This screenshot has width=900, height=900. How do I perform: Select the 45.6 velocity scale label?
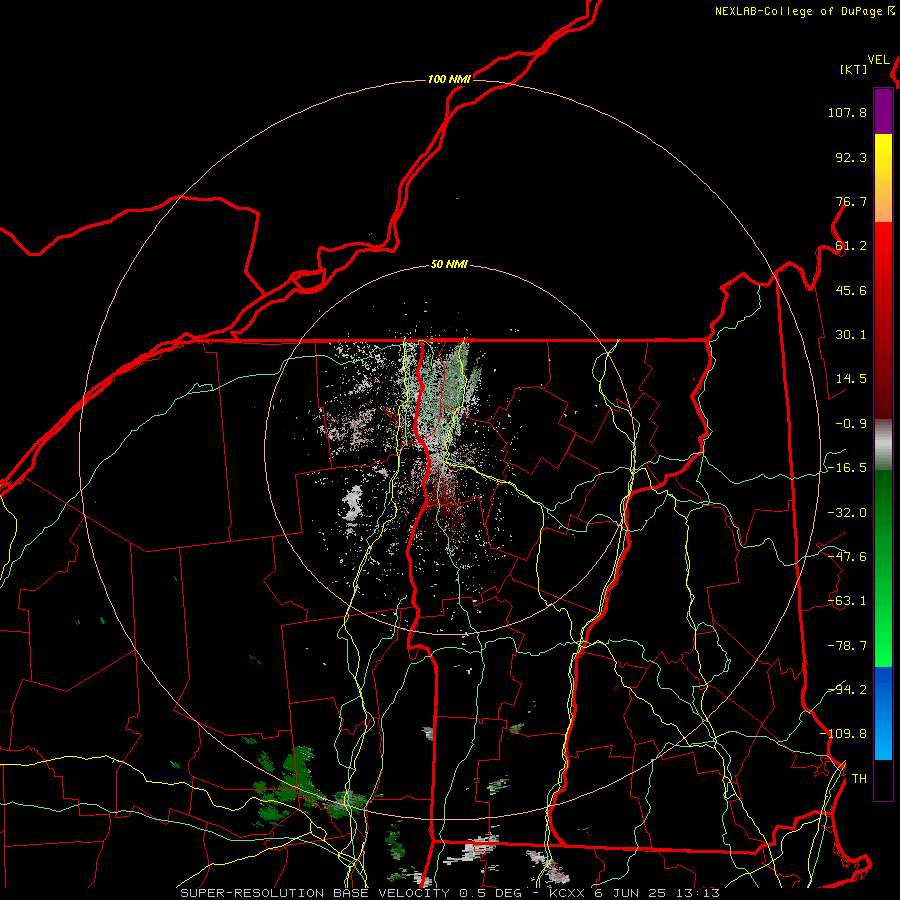(851, 290)
